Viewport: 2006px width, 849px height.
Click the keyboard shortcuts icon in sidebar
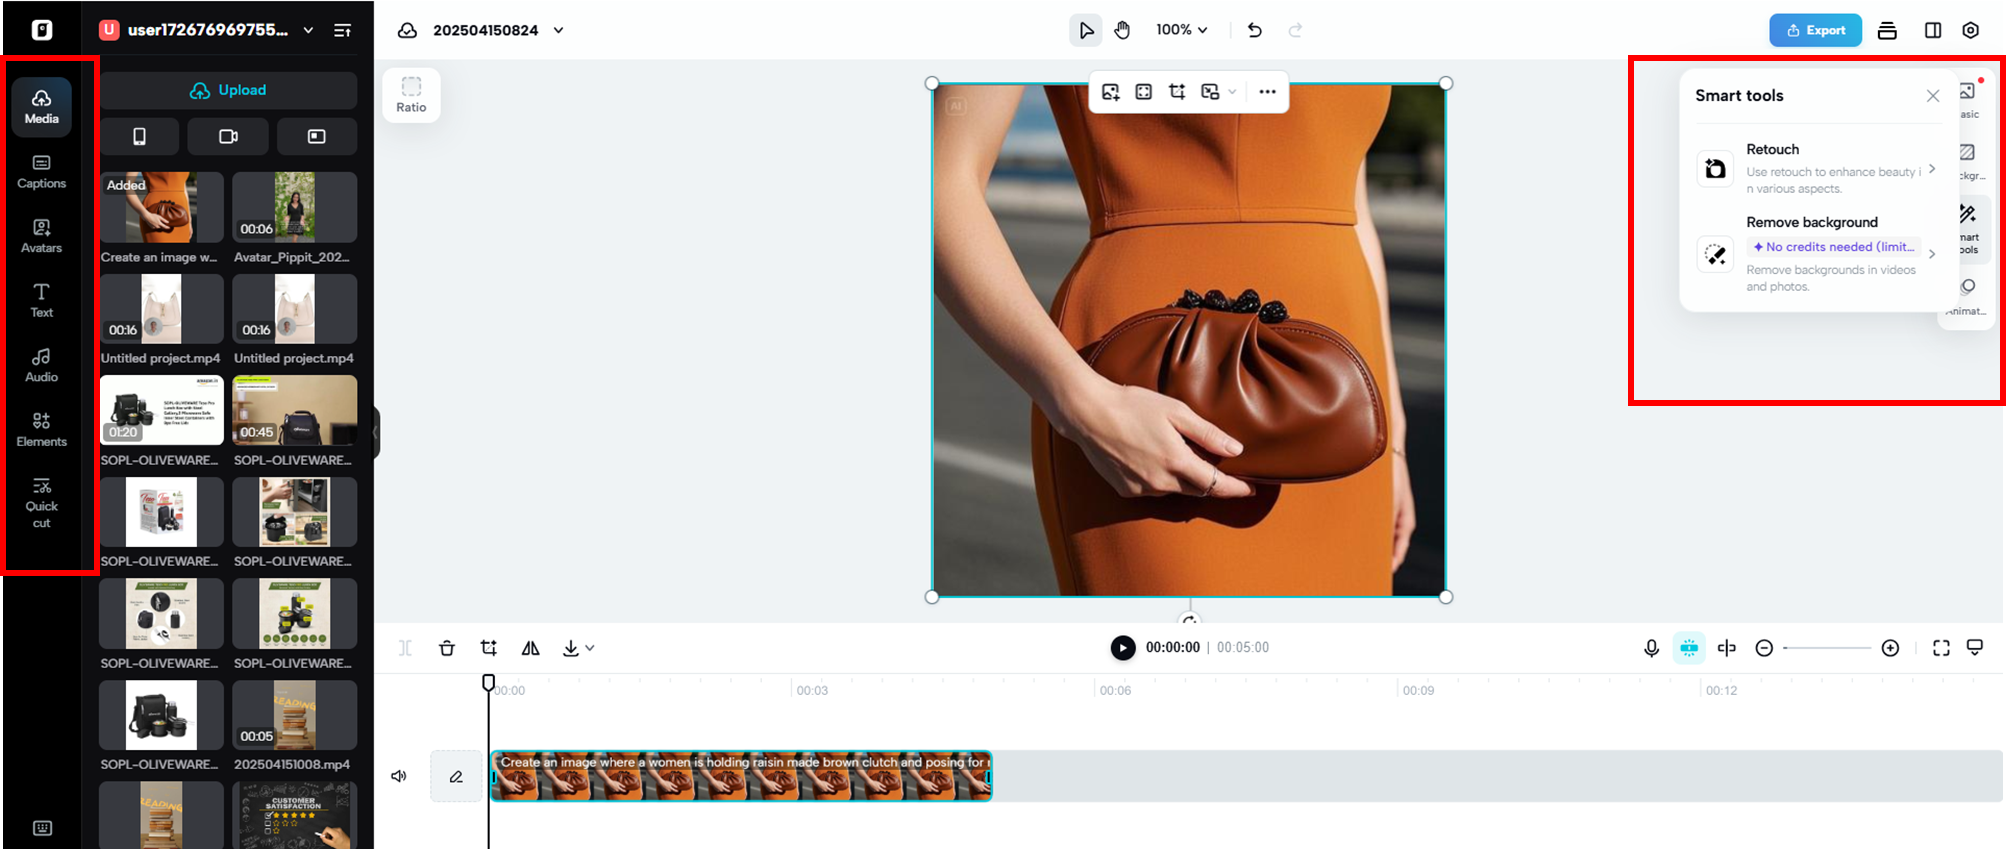(x=42, y=828)
